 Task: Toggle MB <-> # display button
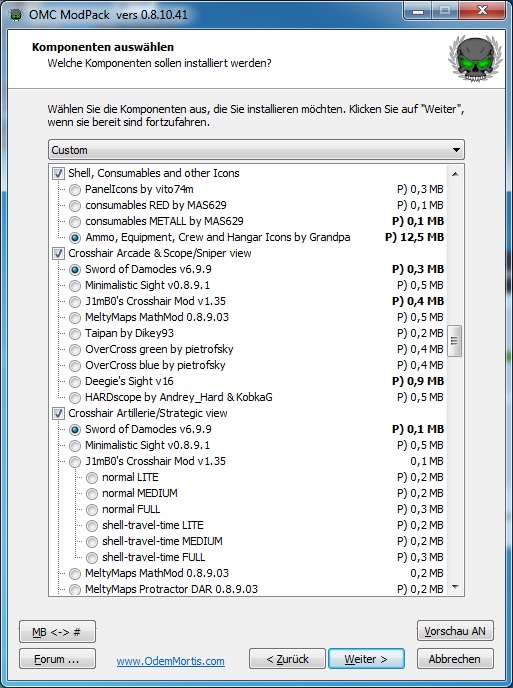click(x=57, y=632)
